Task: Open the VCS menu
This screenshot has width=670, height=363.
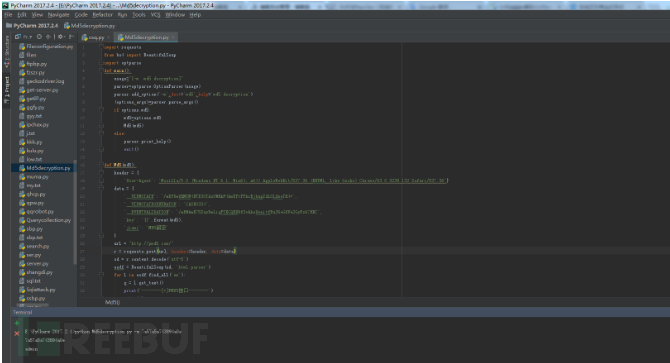Action: (x=155, y=15)
